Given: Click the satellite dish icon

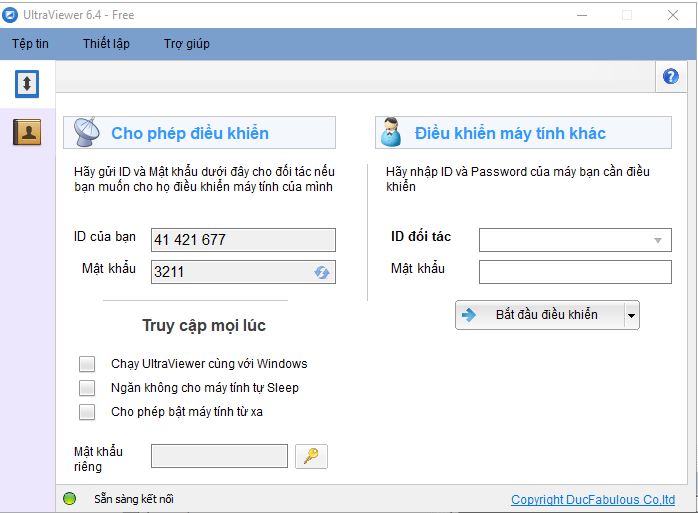Looking at the screenshot, I should [87, 132].
